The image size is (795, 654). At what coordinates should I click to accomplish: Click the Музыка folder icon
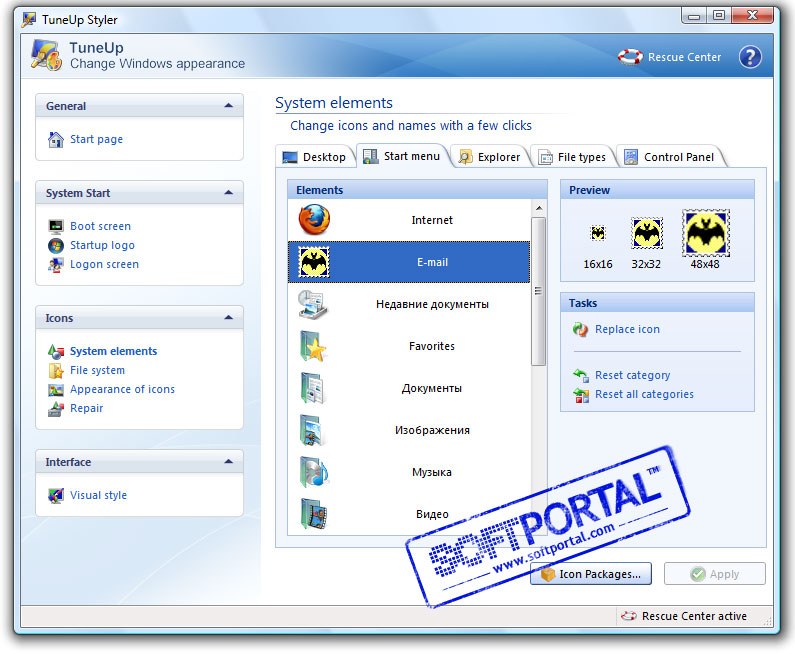[x=313, y=472]
